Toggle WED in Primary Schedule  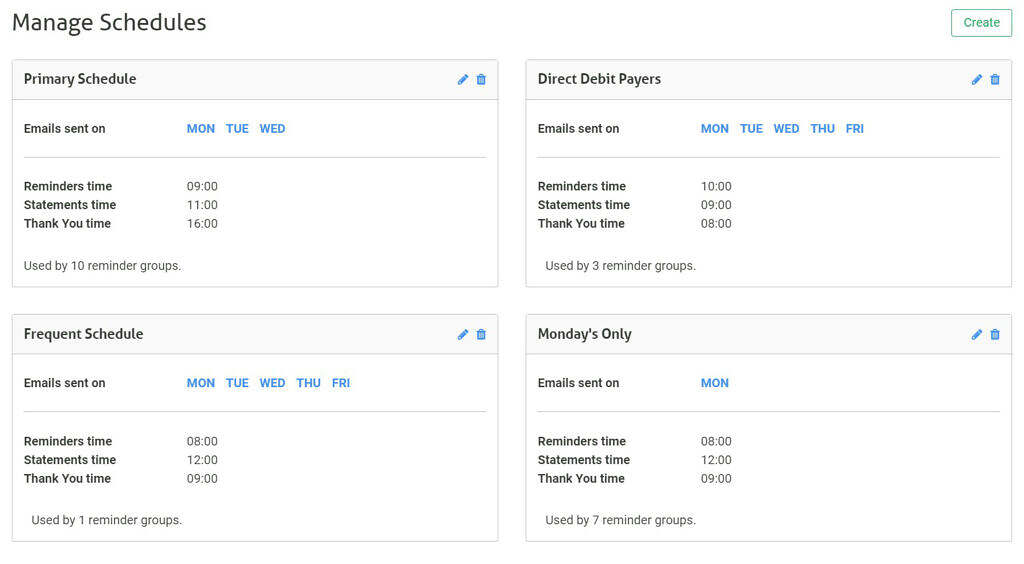(272, 129)
